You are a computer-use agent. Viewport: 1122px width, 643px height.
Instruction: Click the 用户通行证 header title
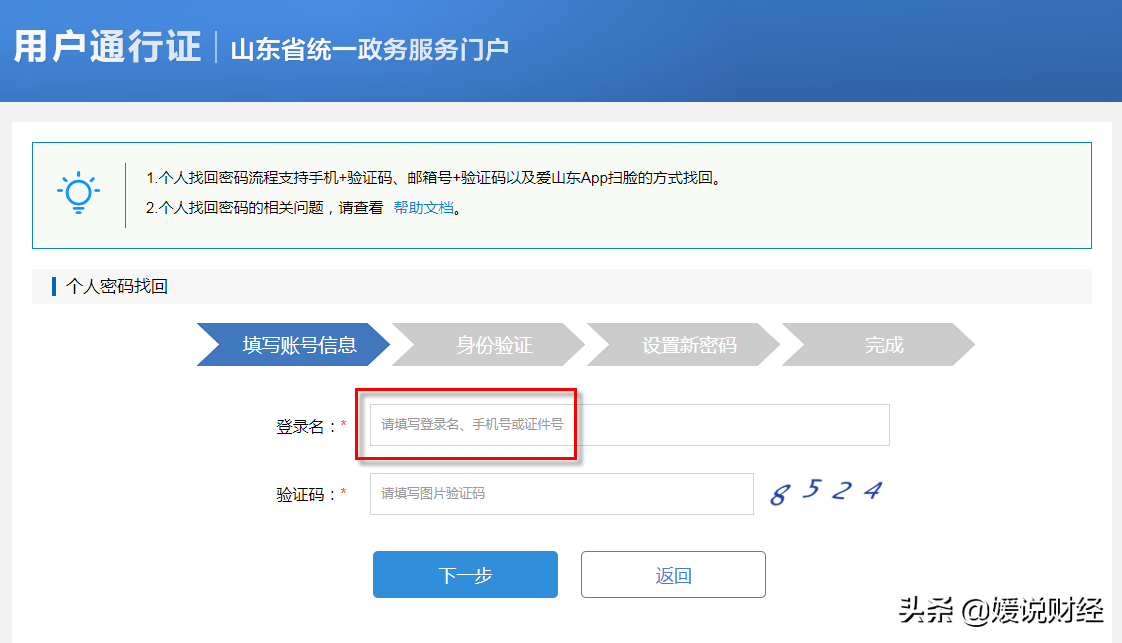pos(107,47)
